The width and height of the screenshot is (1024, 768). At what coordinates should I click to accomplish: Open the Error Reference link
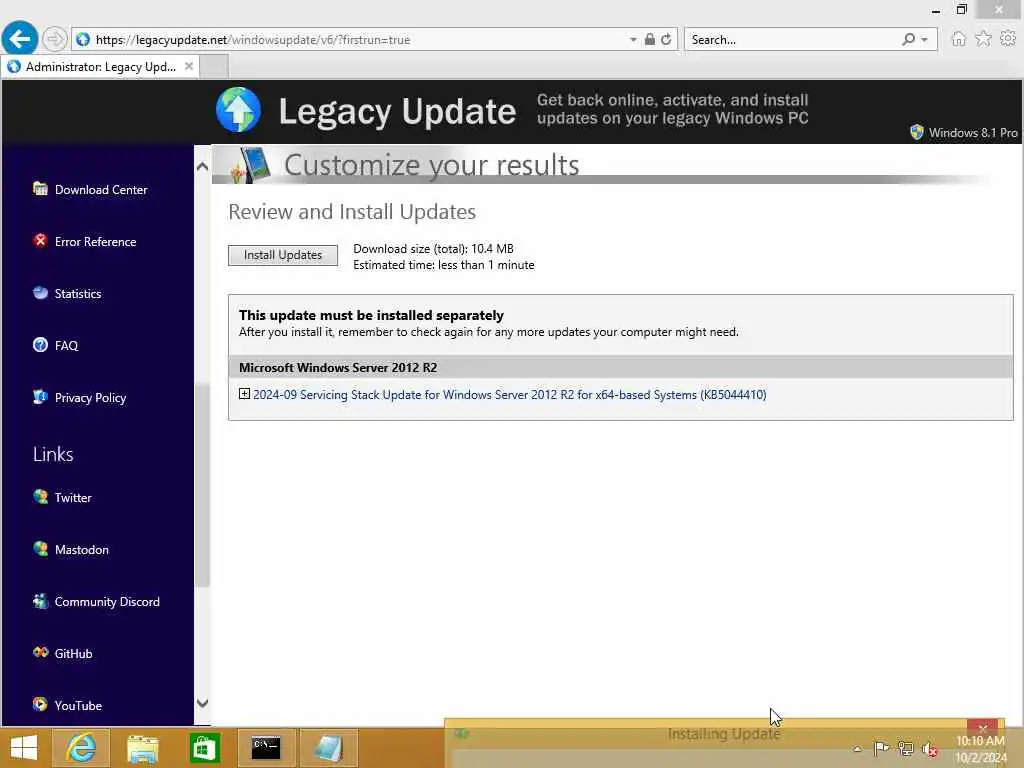(95, 242)
